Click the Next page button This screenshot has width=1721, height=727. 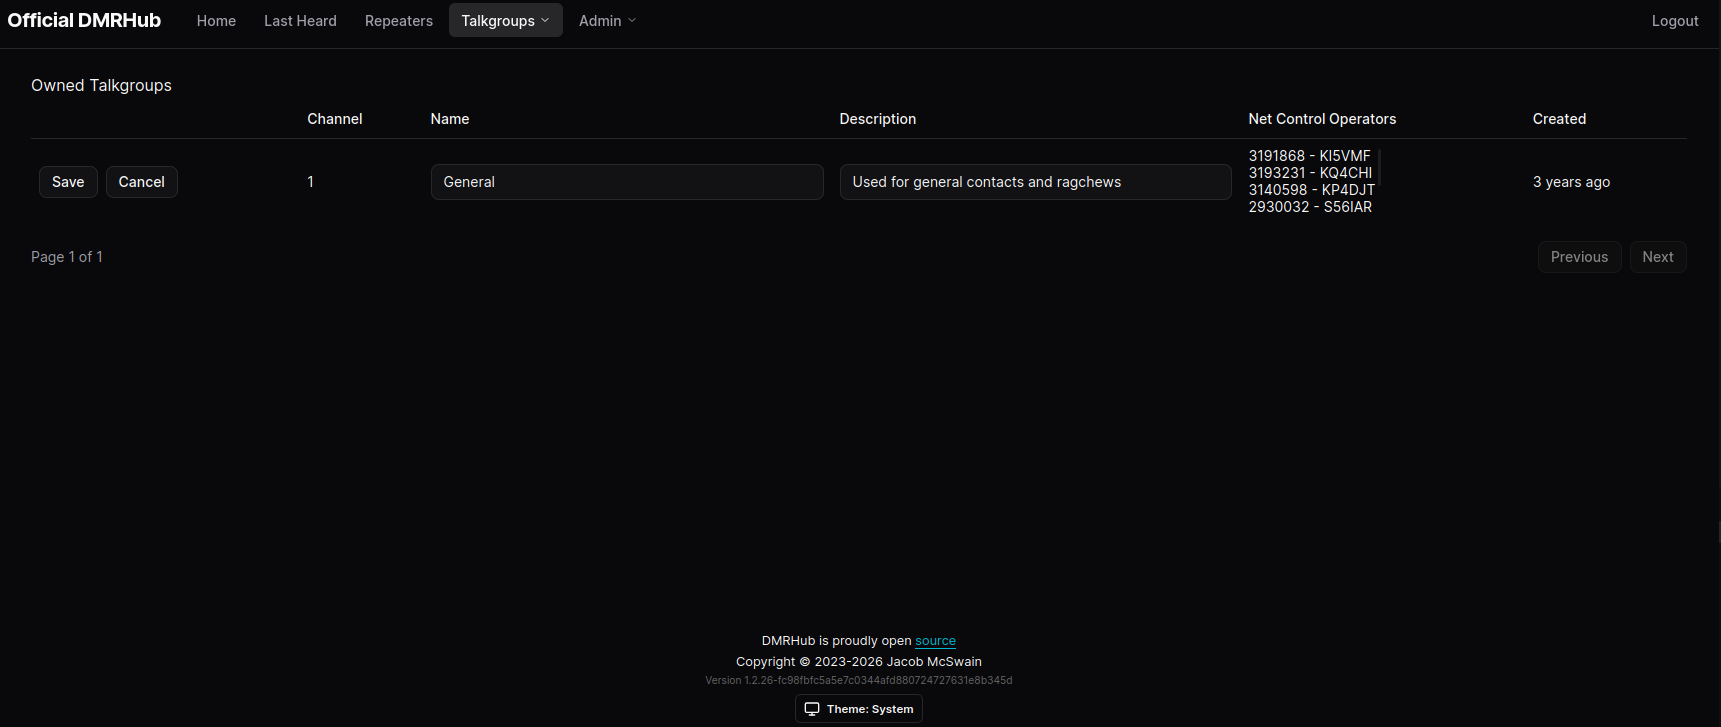[1658, 257]
